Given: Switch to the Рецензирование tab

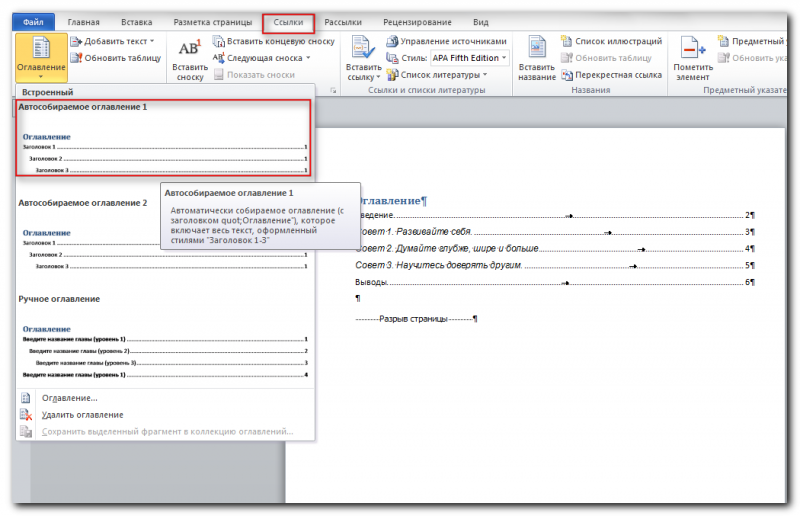Looking at the screenshot, I should (x=417, y=22).
